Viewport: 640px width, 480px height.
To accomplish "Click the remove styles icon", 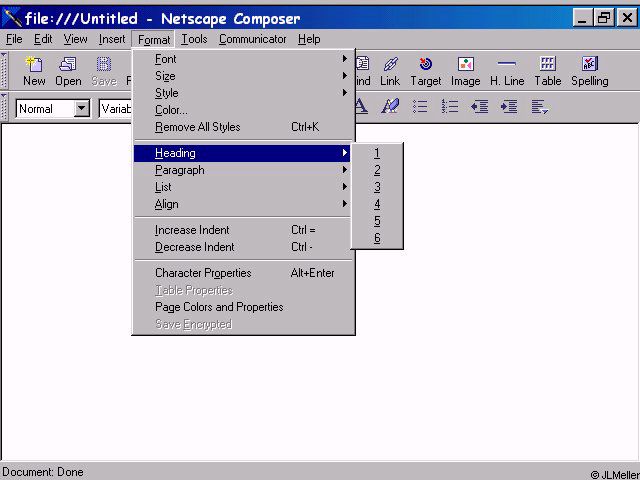I will pyautogui.click(x=390, y=107).
